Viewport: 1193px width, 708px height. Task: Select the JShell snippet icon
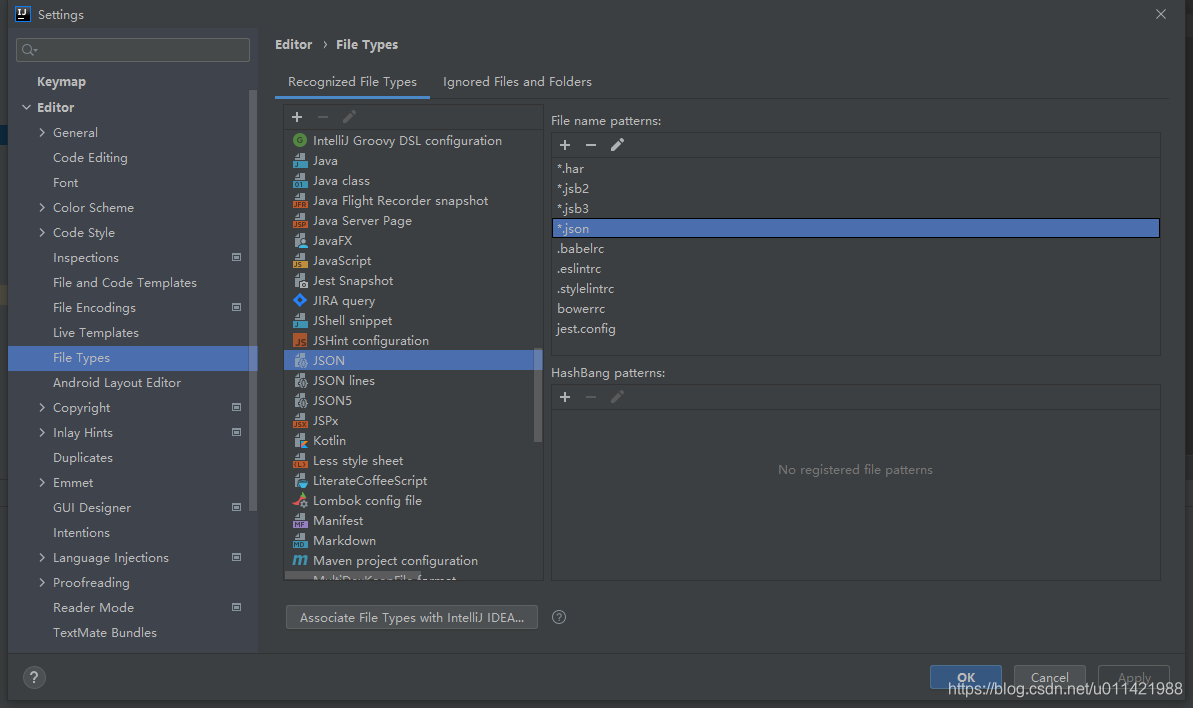pyautogui.click(x=300, y=320)
